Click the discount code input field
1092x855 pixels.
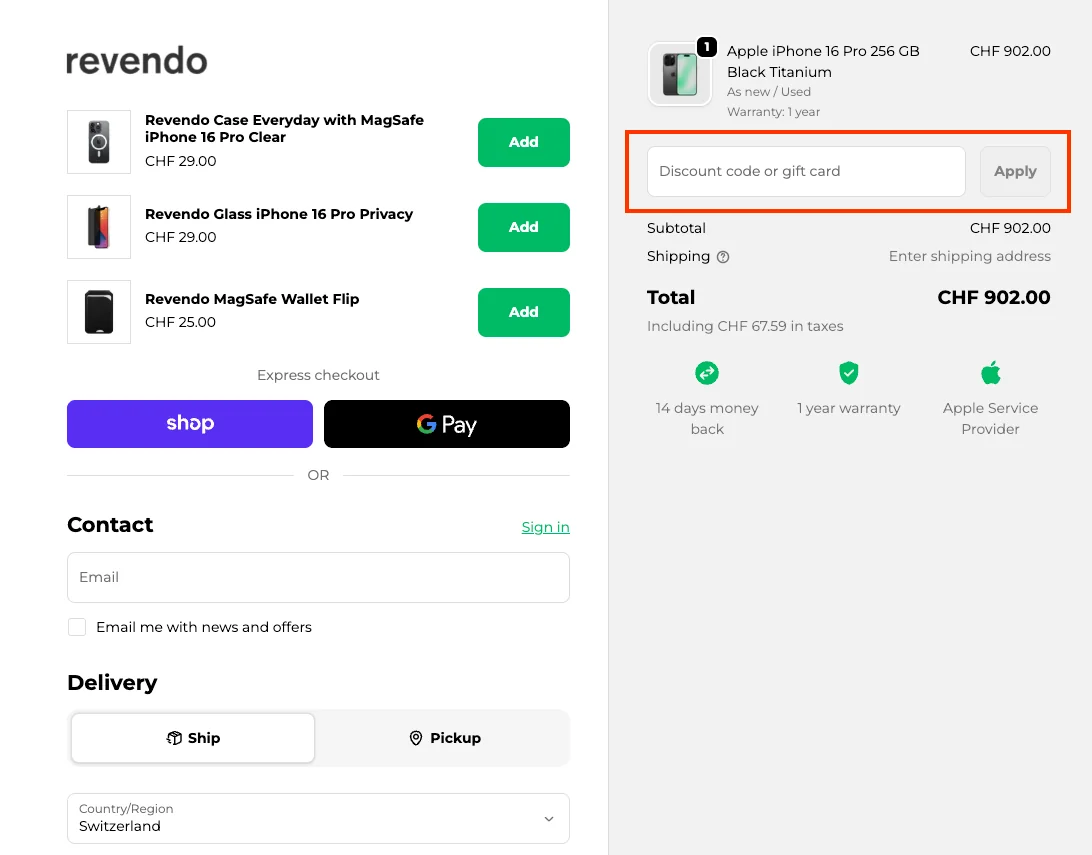[x=805, y=171]
